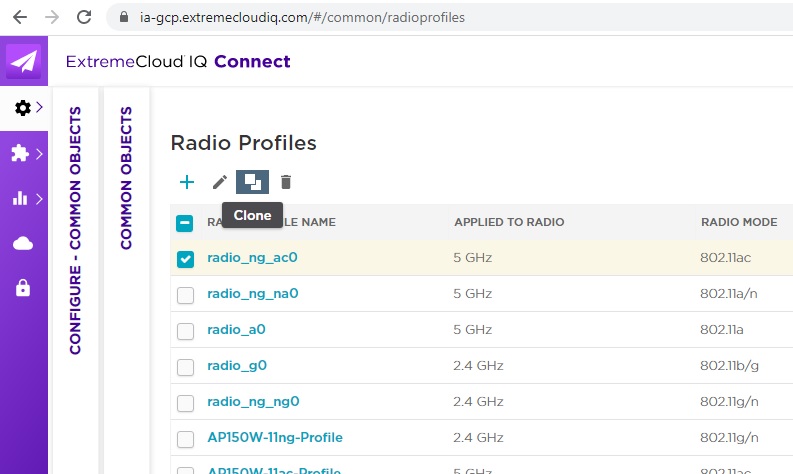
Task: Click the cloud icon in sidebar
Action: pyautogui.click(x=22, y=244)
